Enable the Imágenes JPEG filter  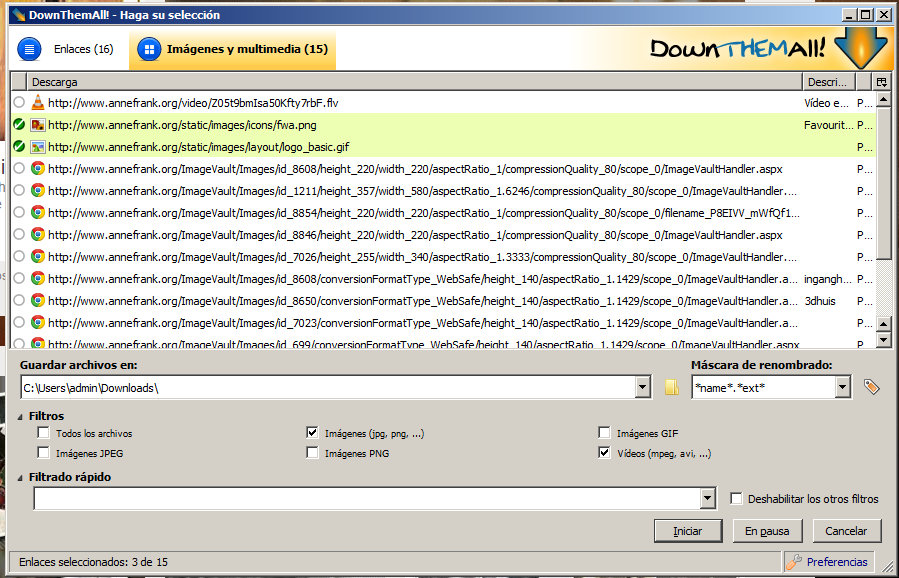click(44, 453)
